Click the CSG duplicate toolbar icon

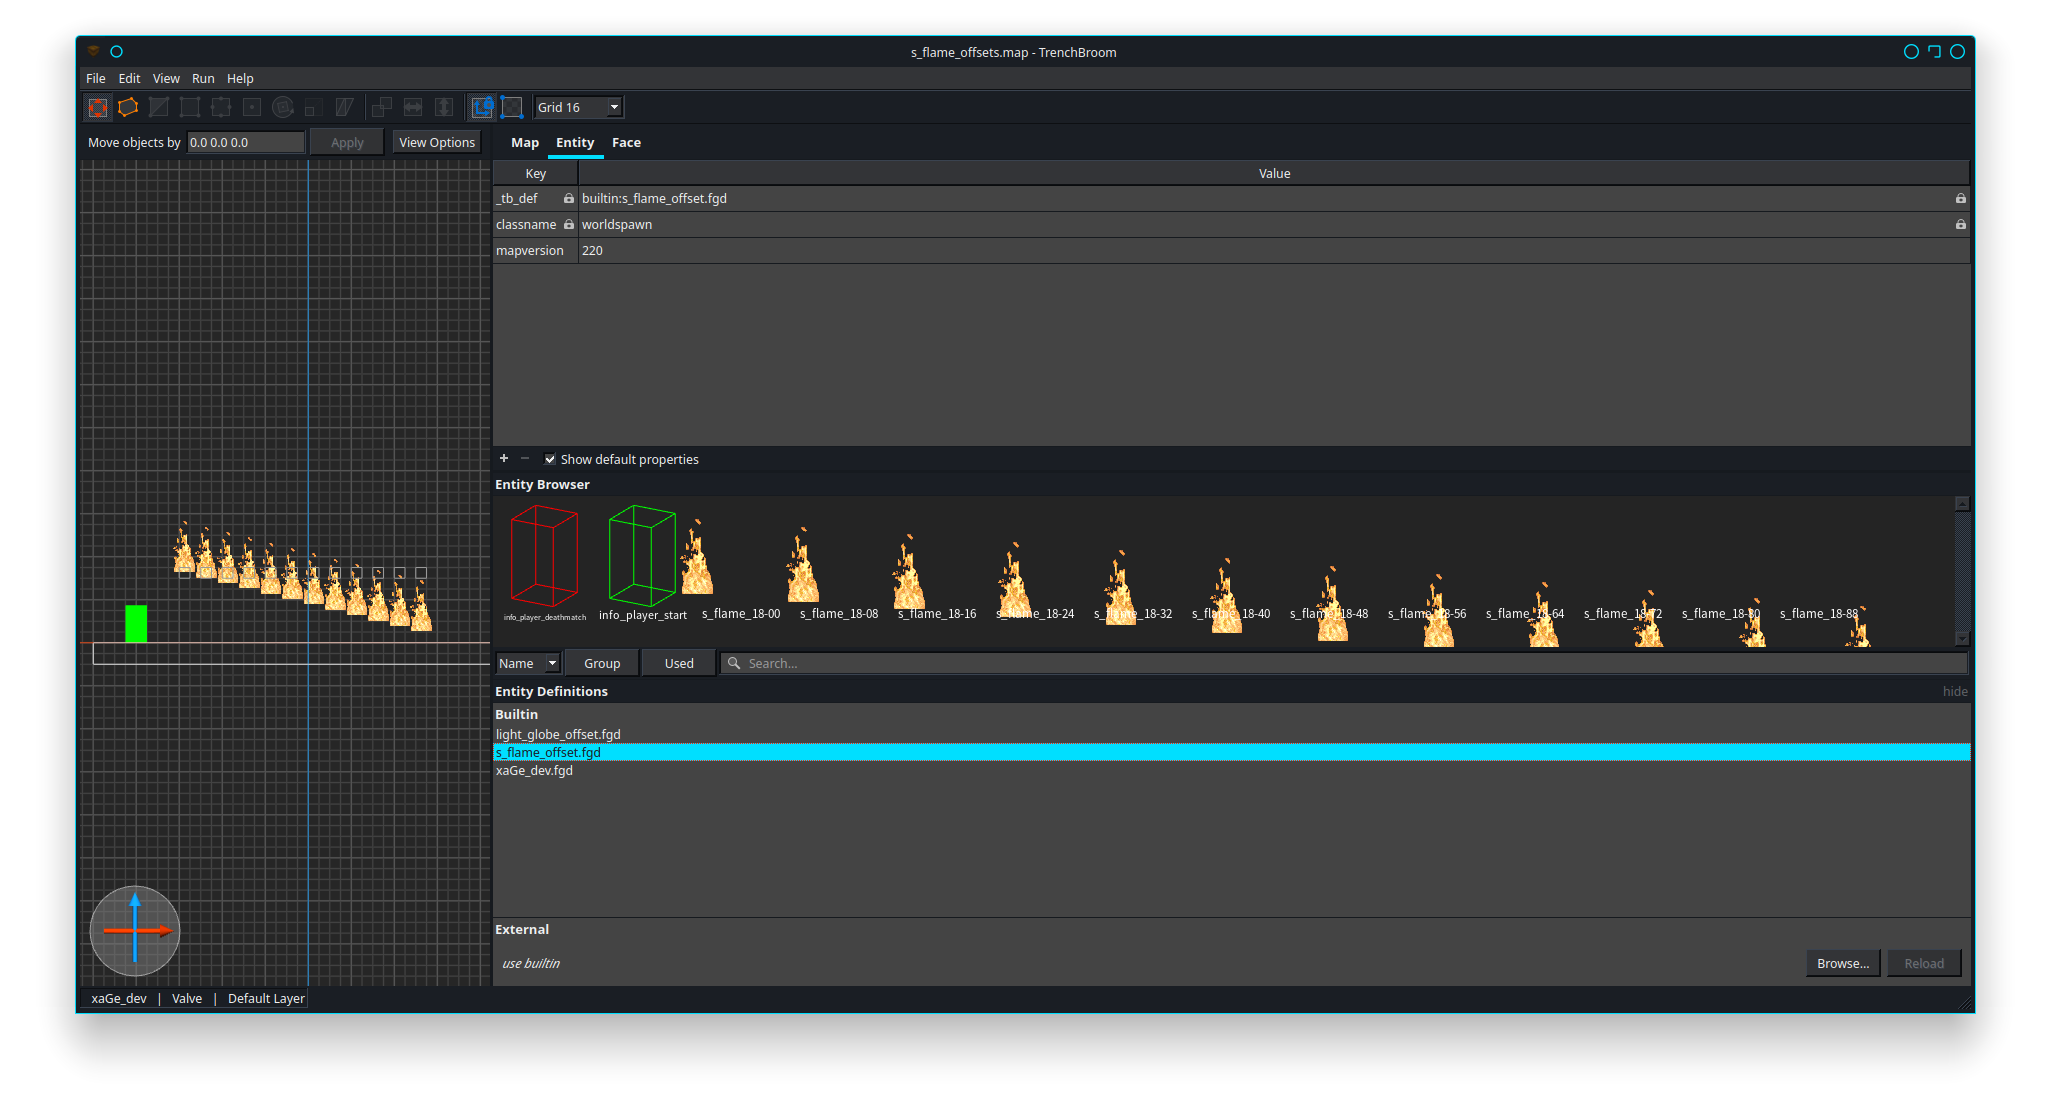click(x=381, y=107)
